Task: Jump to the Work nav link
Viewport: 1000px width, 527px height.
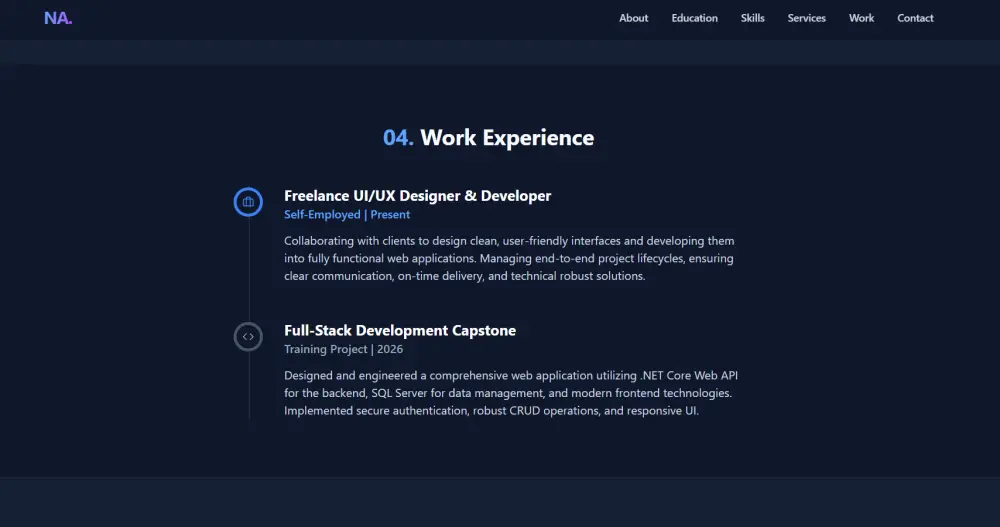Action: (861, 19)
